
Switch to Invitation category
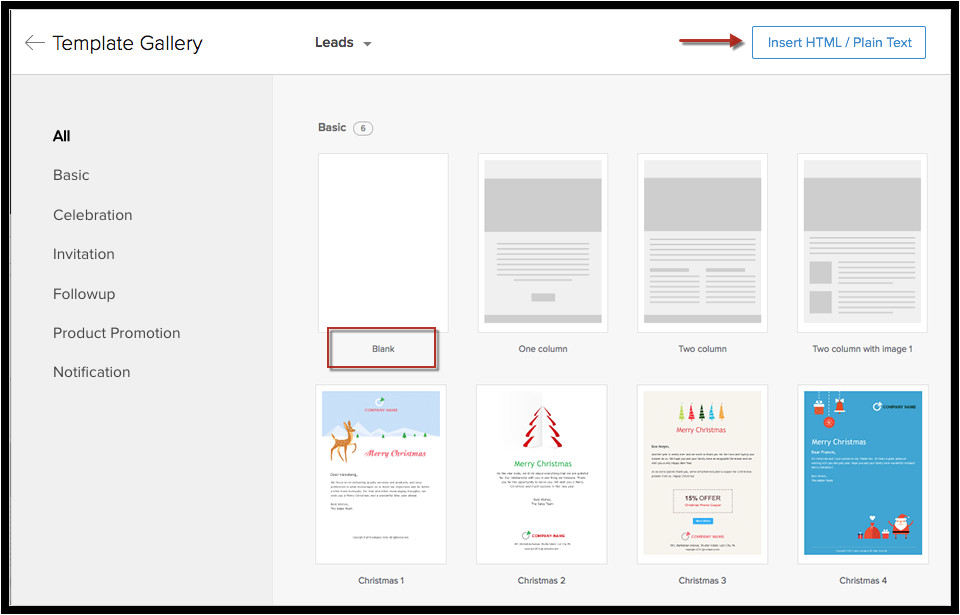[83, 254]
